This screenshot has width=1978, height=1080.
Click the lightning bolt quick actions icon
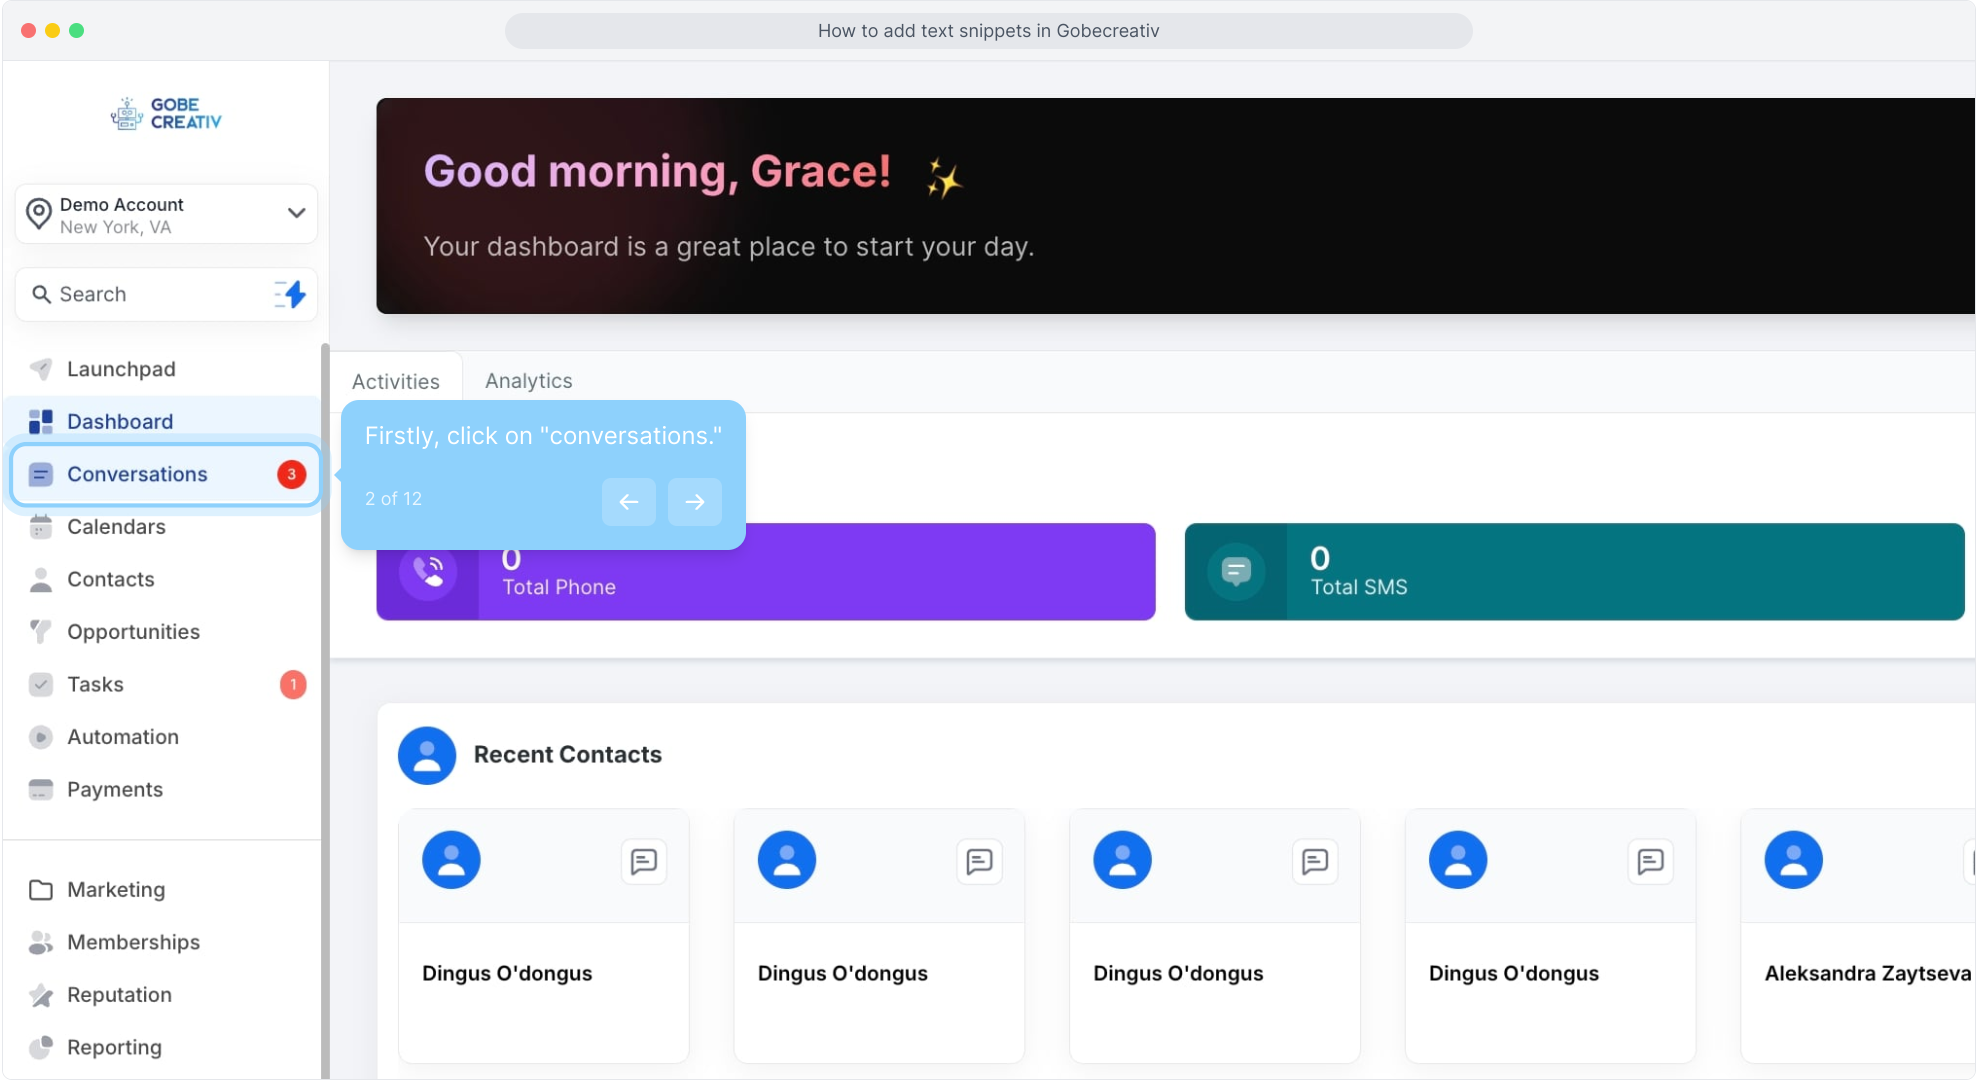pos(291,294)
